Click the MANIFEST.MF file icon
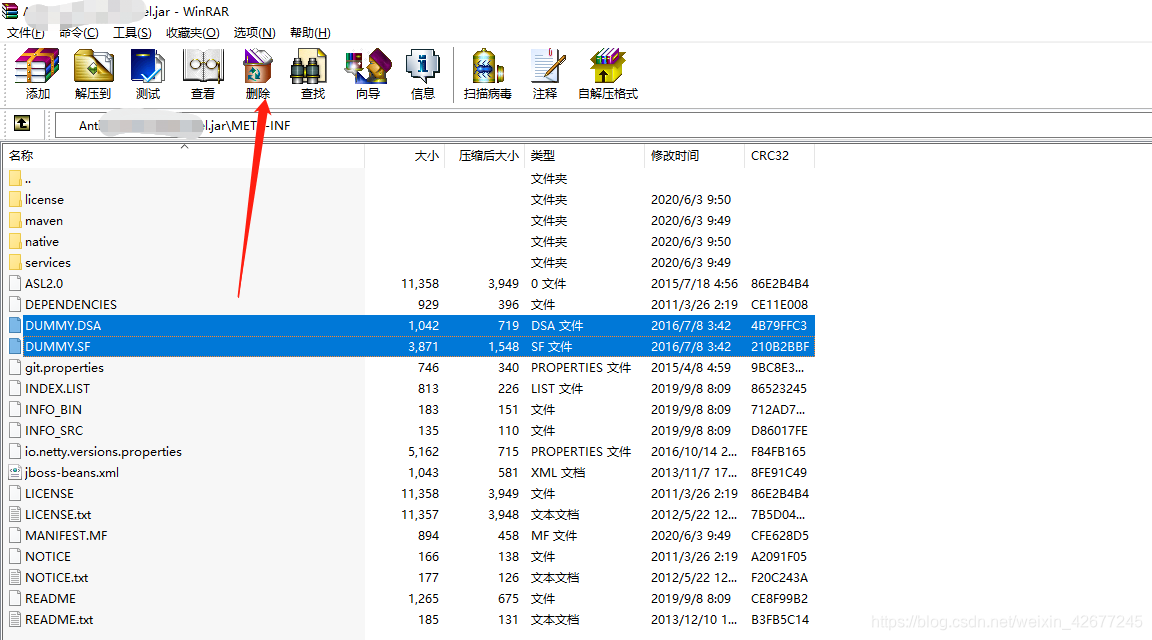1152x640 pixels. click(x=15, y=536)
